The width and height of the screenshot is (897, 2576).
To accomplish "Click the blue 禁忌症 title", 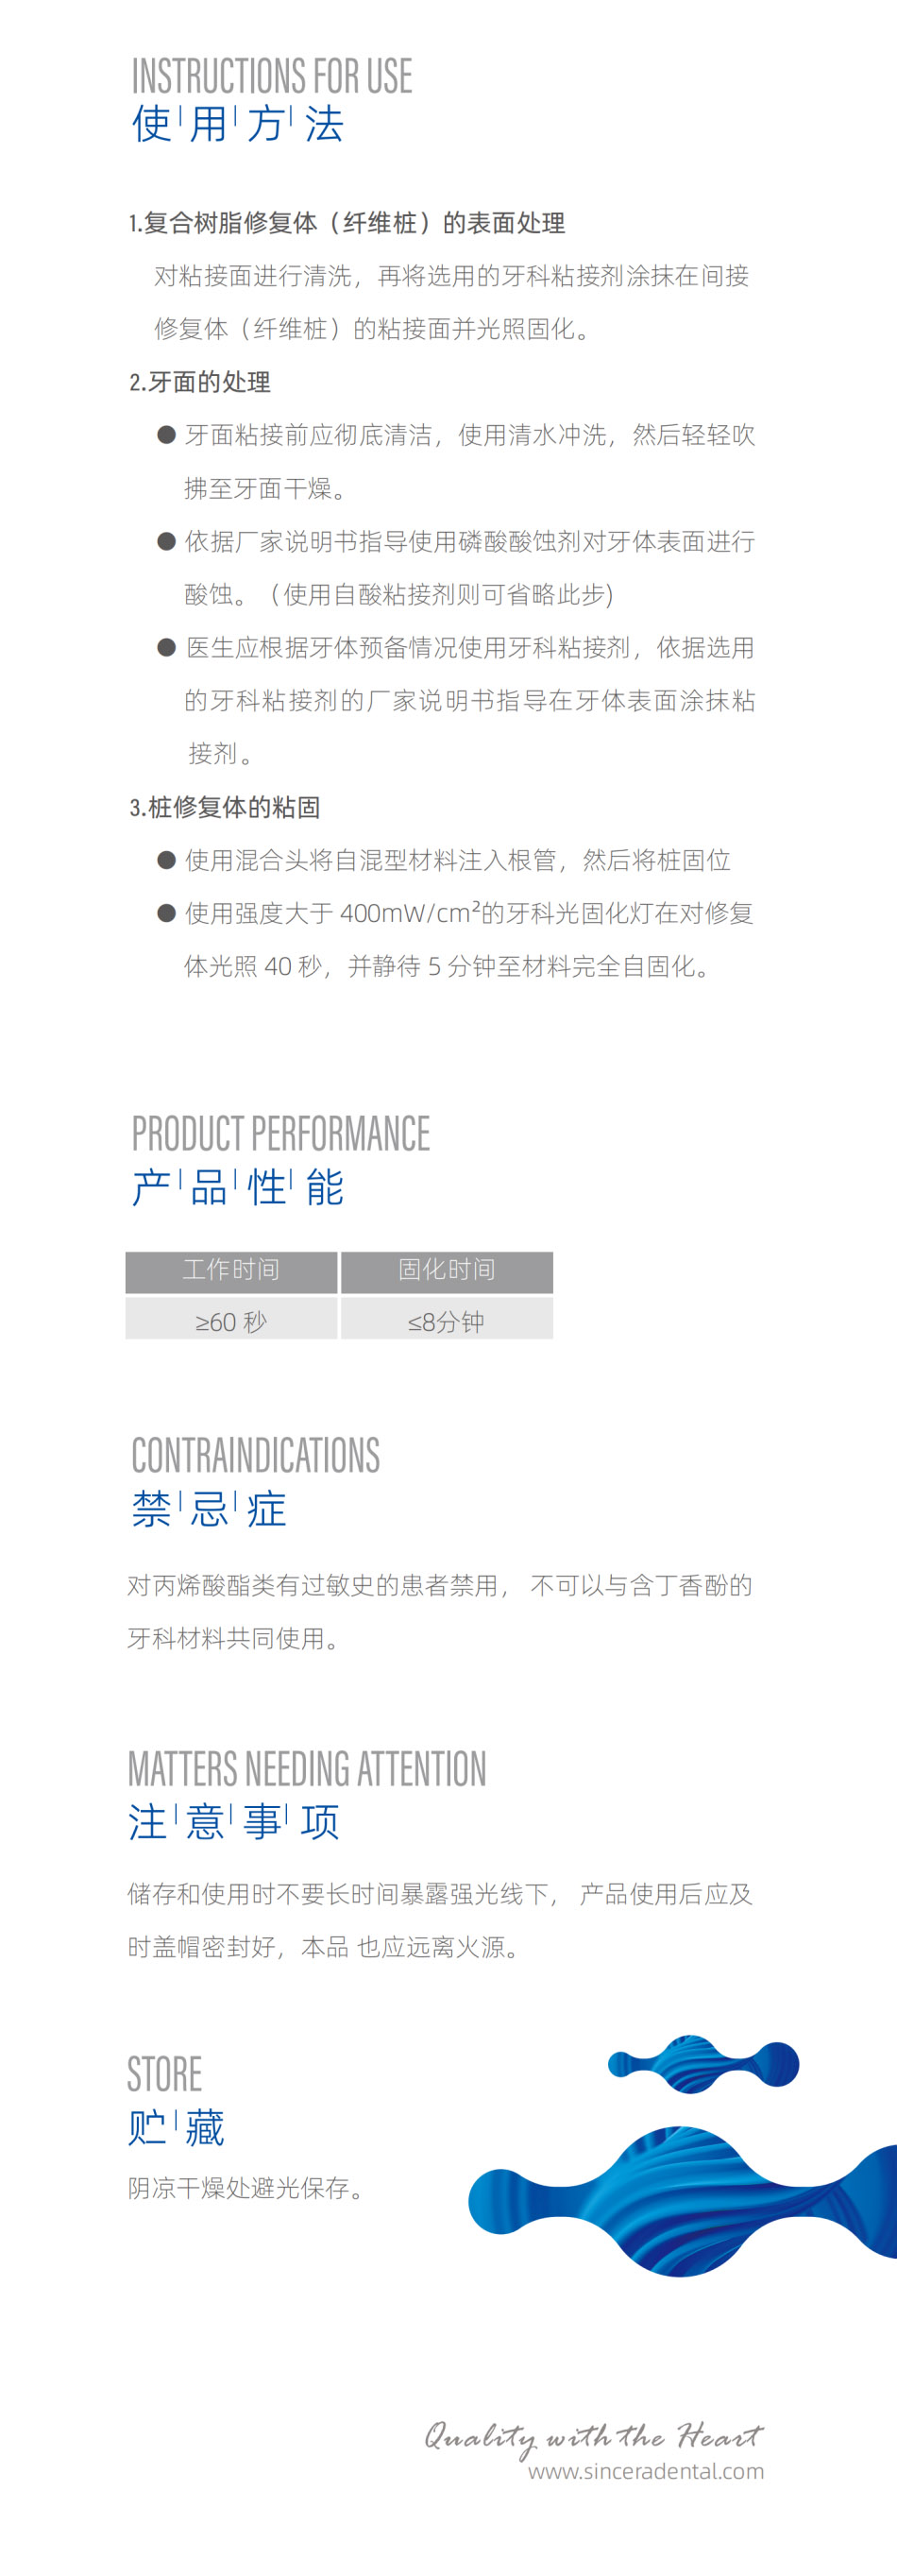I will click(209, 1509).
